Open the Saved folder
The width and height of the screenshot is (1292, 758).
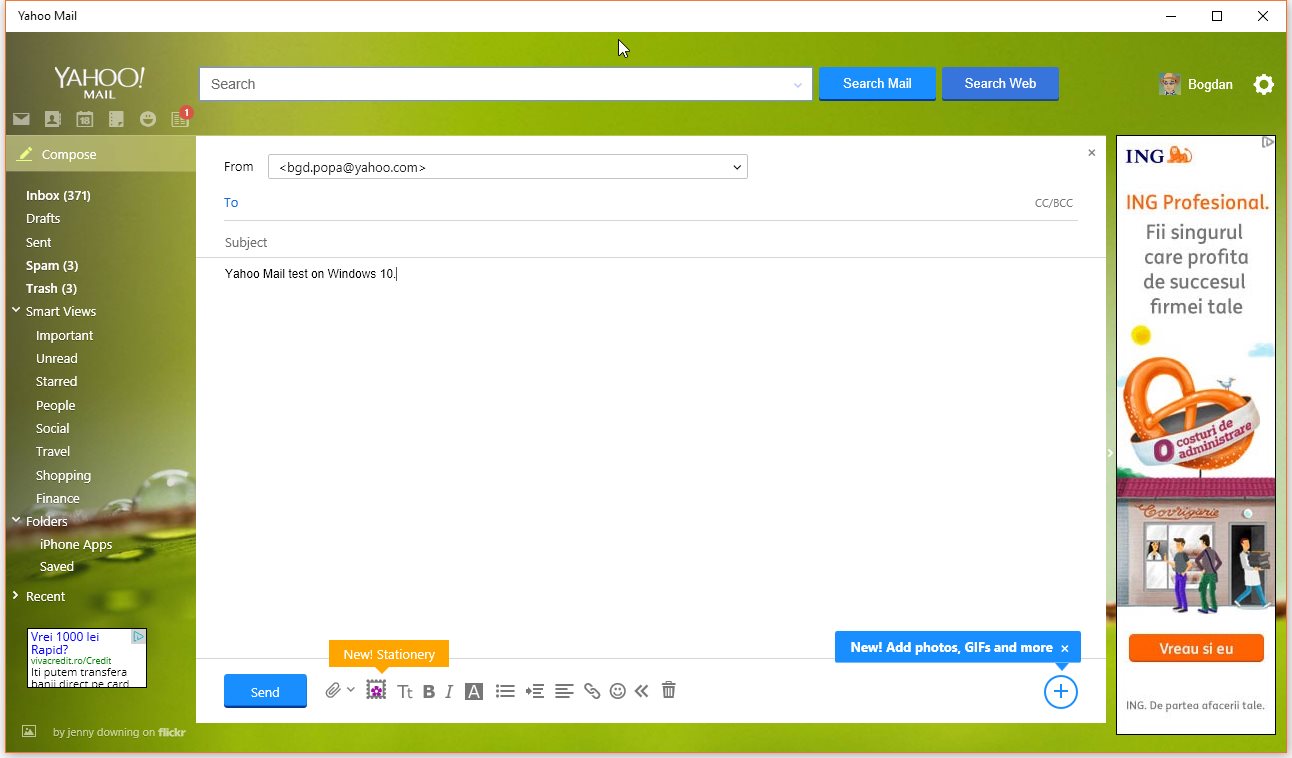[x=57, y=566]
